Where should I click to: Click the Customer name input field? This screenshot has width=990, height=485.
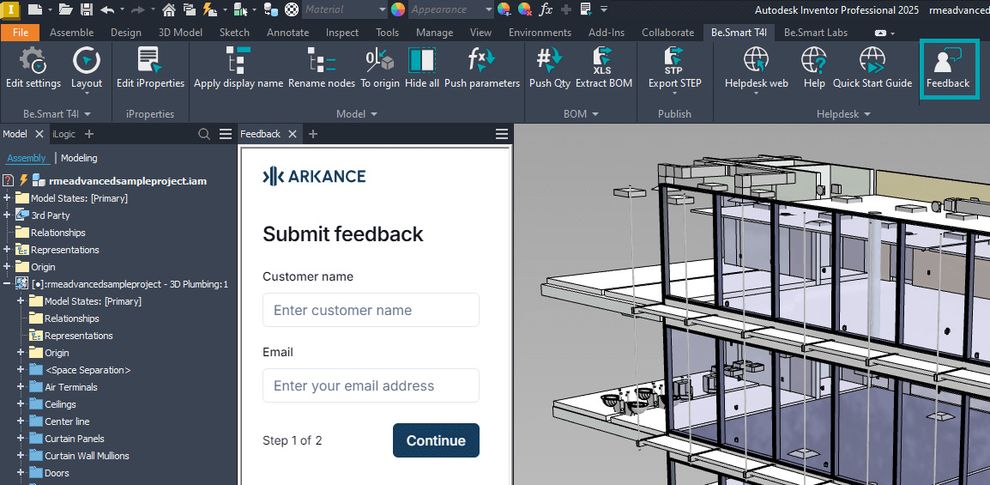(371, 310)
